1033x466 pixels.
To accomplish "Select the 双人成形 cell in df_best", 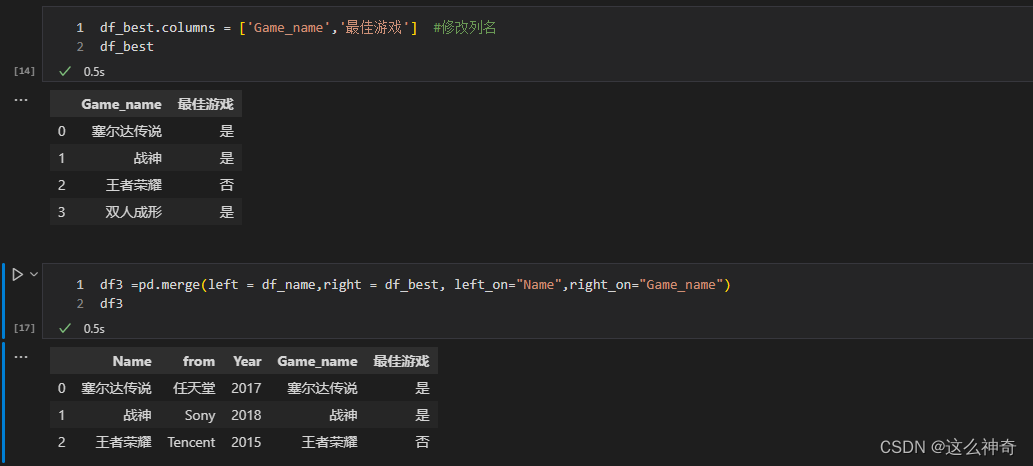I will [133, 212].
